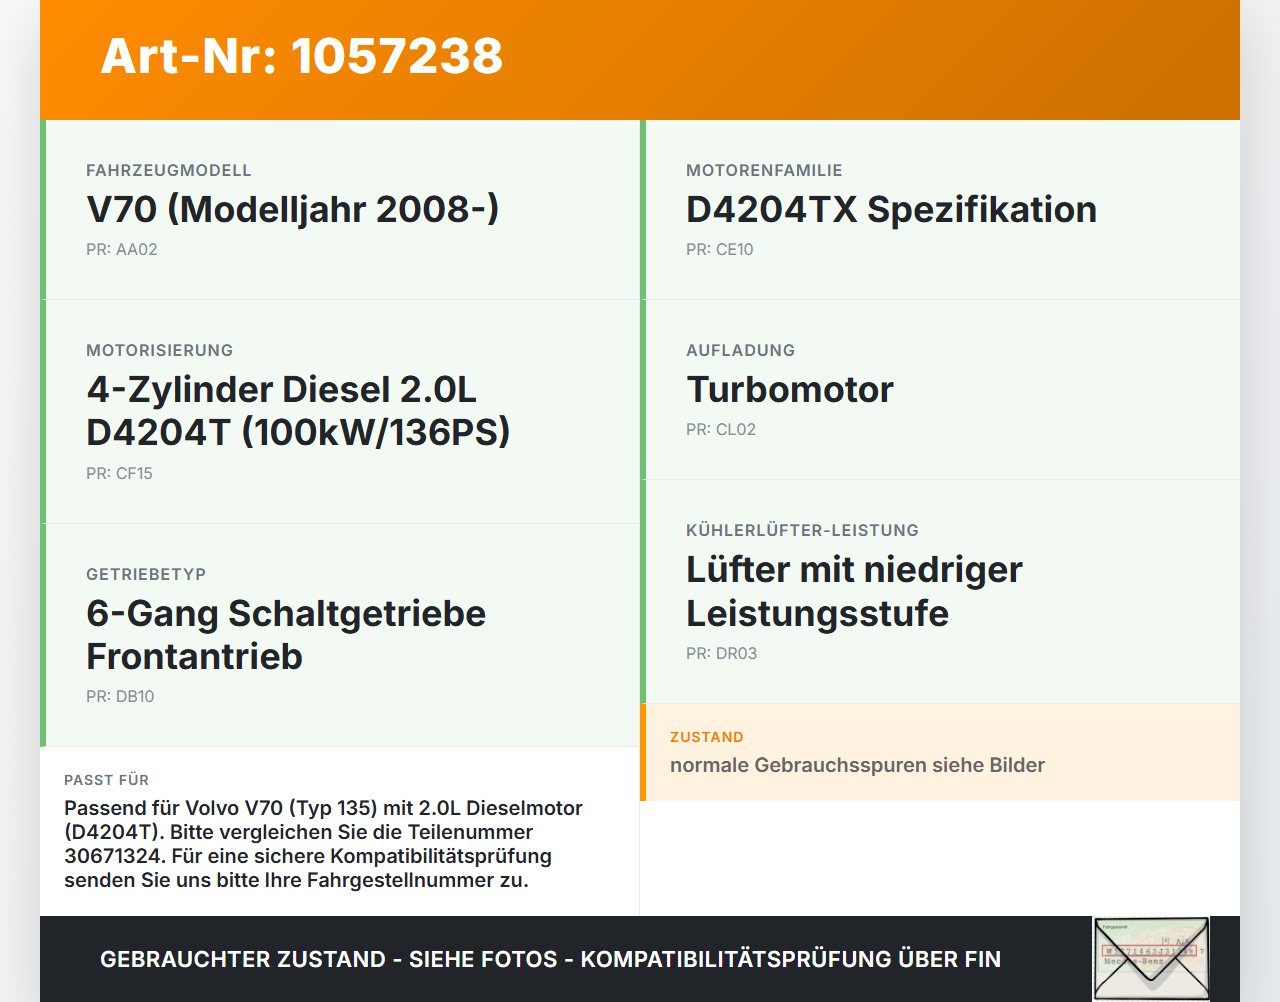The image size is (1280, 1002).
Task: Select the Art-Nr: 1057238 heading
Action: (301, 56)
